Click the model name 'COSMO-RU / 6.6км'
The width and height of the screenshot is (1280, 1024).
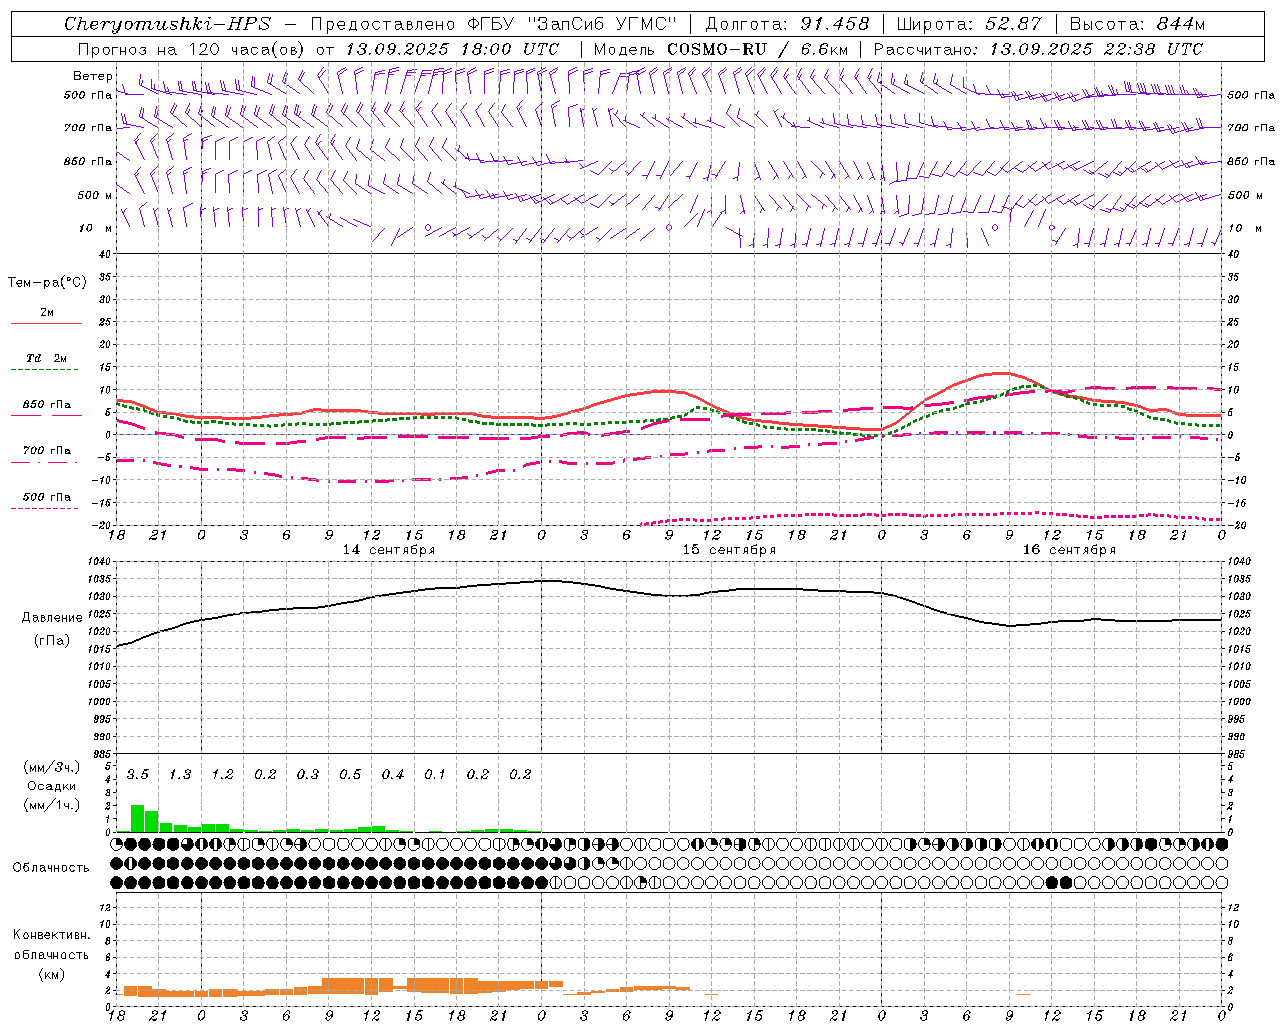pyautogui.click(x=757, y=49)
